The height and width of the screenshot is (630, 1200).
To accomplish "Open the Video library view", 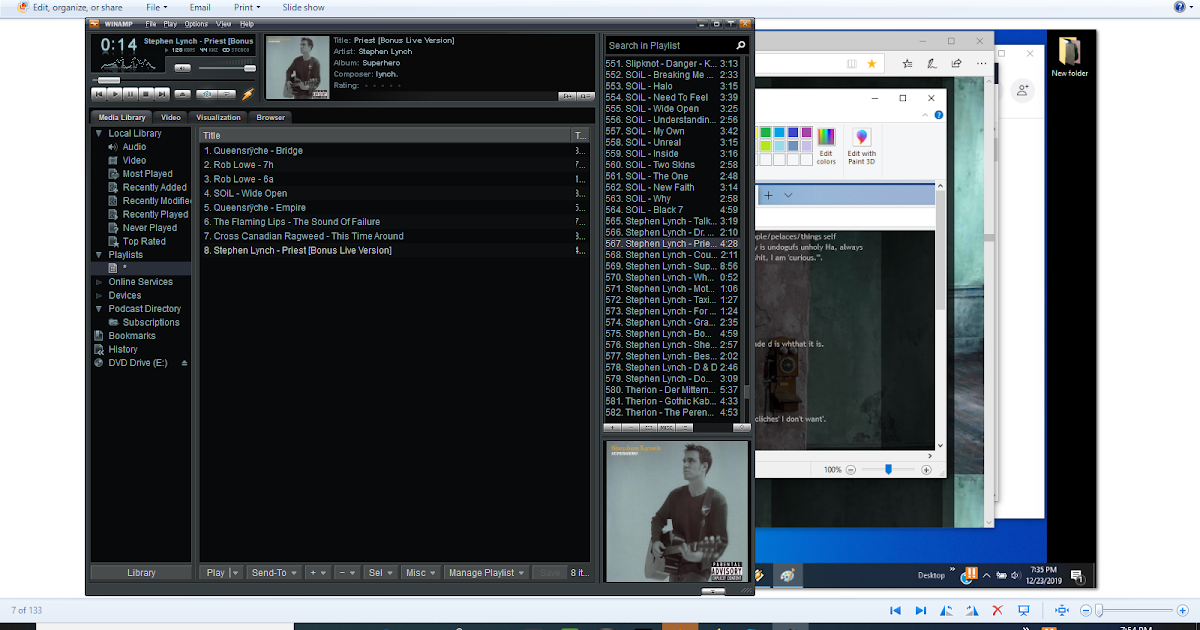I will pyautogui.click(x=134, y=160).
